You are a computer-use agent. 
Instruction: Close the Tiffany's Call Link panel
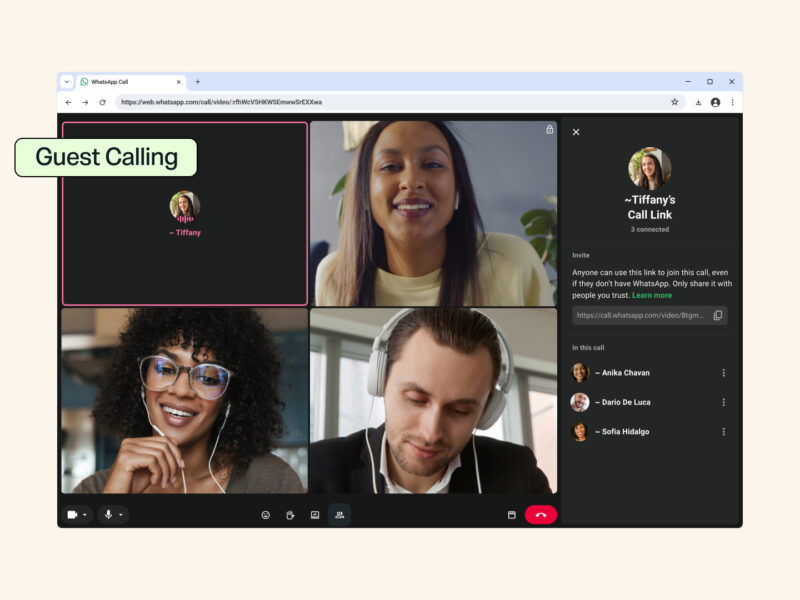576,132
